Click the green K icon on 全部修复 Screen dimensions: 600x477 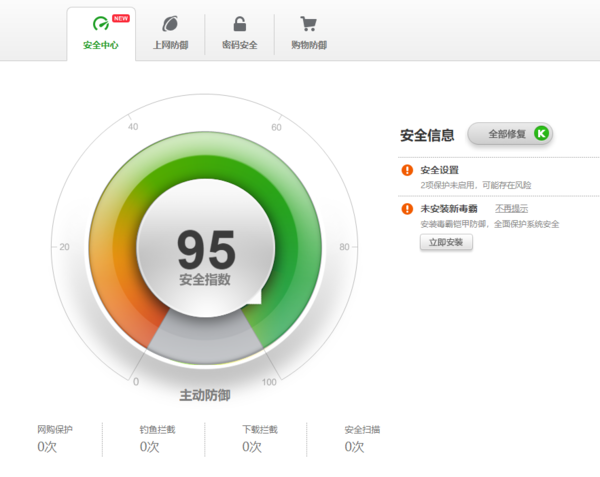coord(541,133)
